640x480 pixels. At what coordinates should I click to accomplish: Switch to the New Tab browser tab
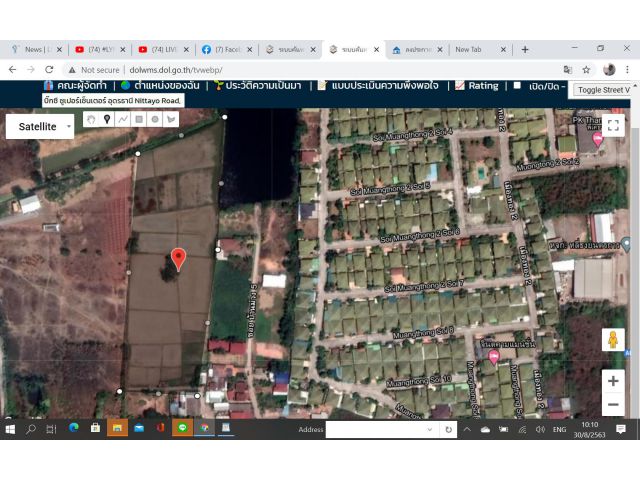468,49
